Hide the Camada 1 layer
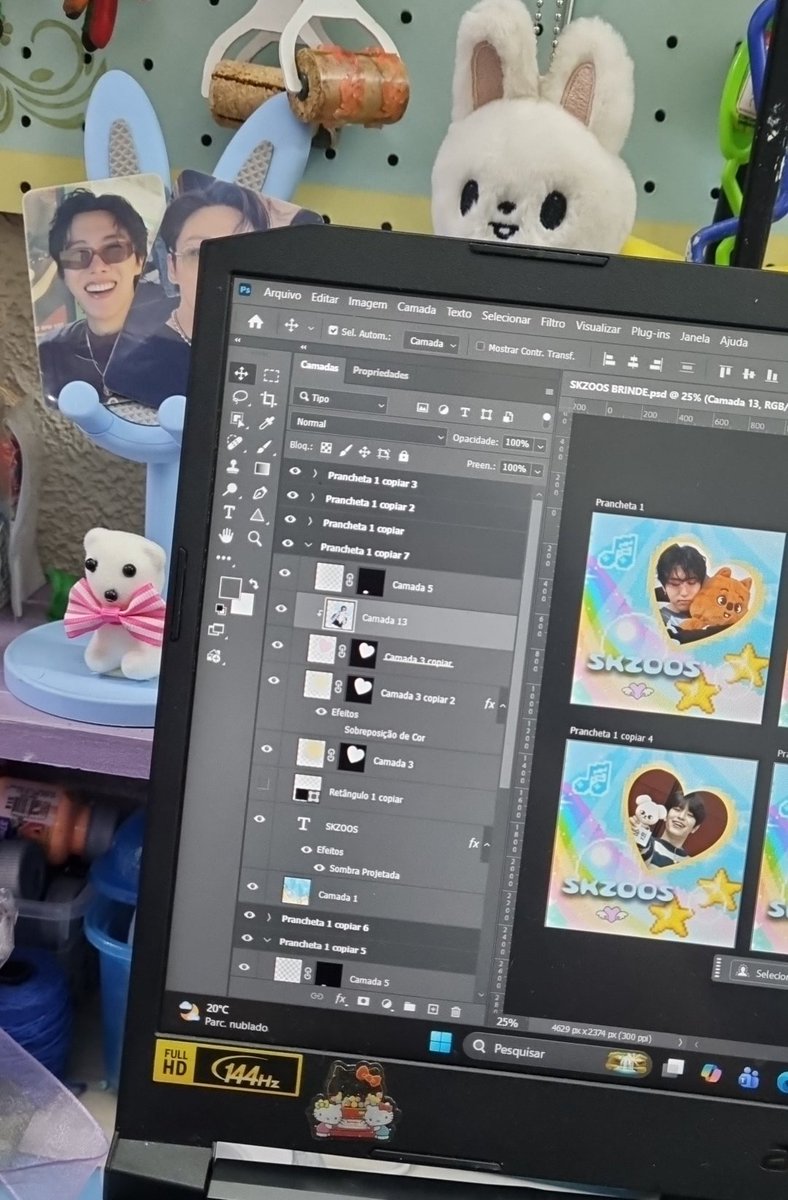The height and width of the screenshot is (1200, 788). [252, 886]
